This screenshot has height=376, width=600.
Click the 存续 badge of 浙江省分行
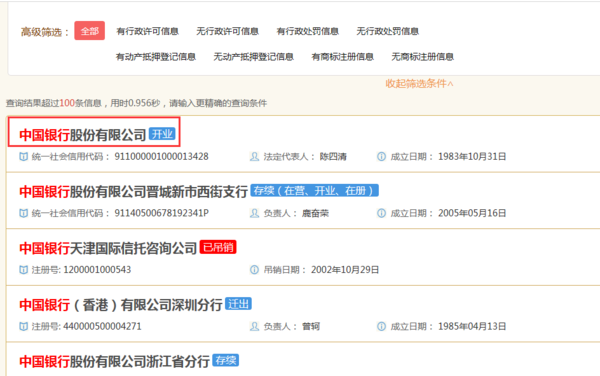pyautogui.click(x=226, y=360)
